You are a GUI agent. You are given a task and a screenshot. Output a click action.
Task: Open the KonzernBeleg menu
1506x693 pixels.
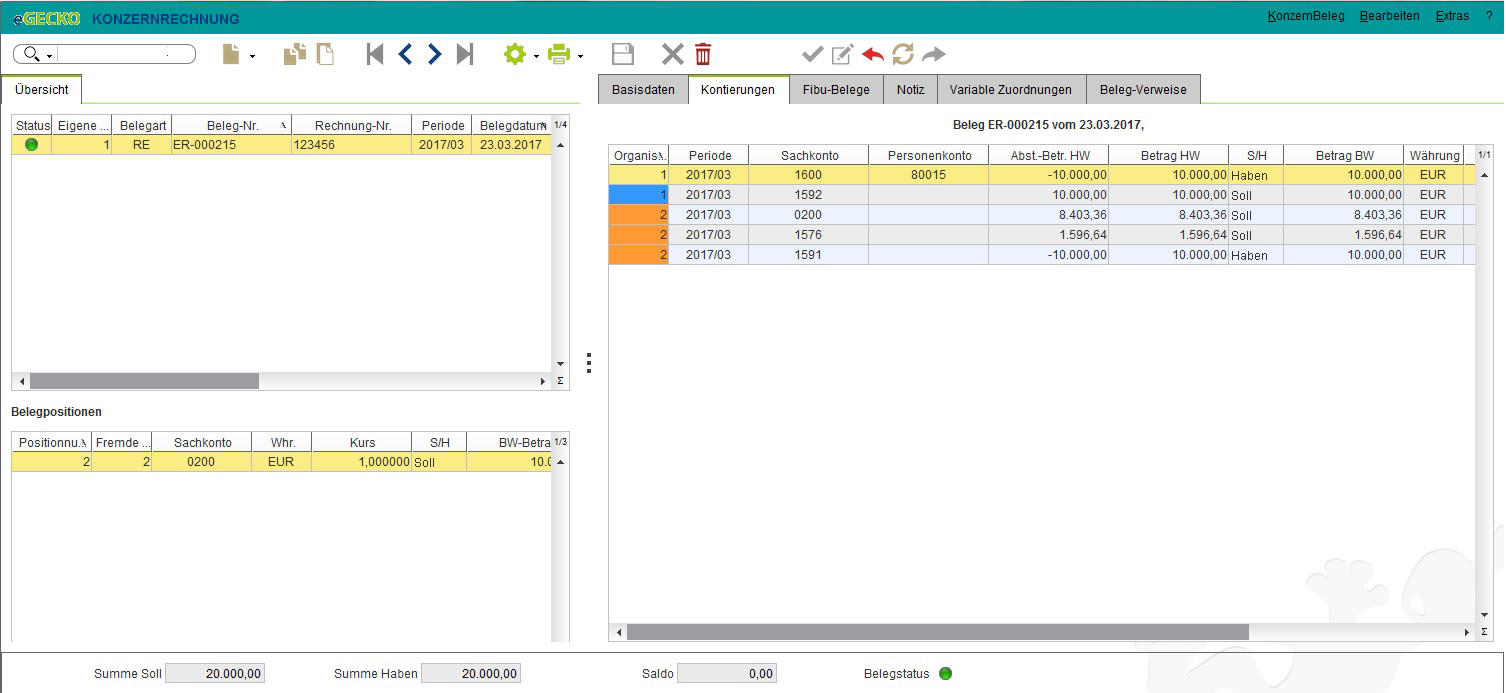(x=1305, y=16)
